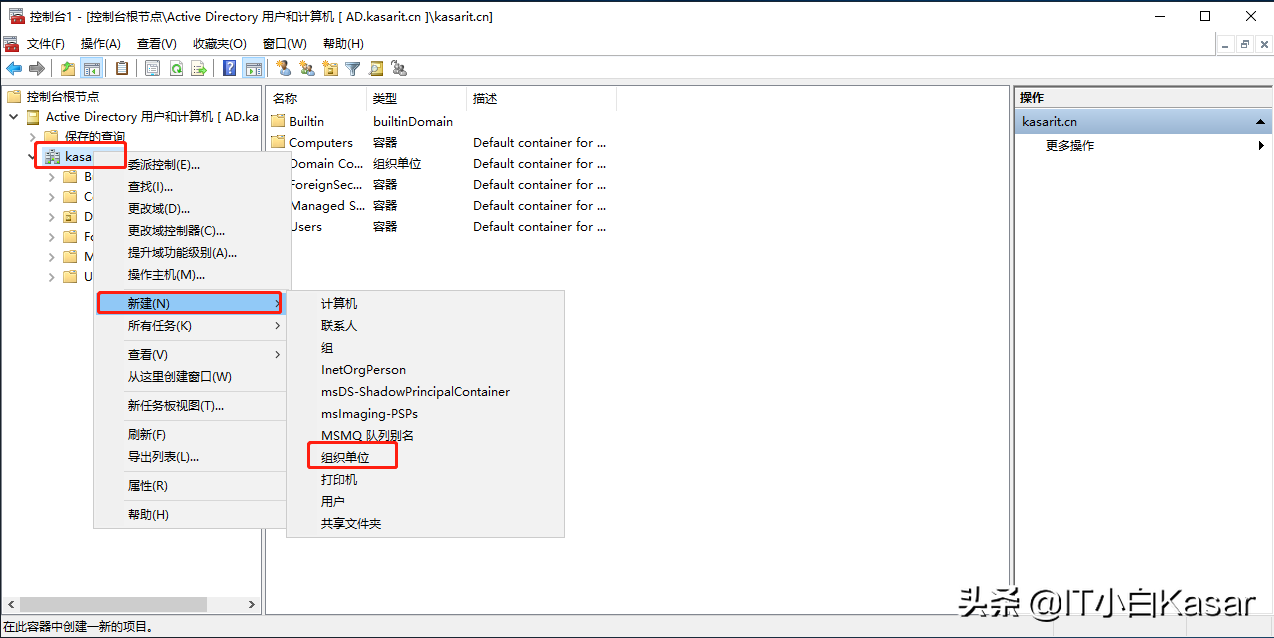
Task: Click the Up one level folder icon
Action: point(68,68)
